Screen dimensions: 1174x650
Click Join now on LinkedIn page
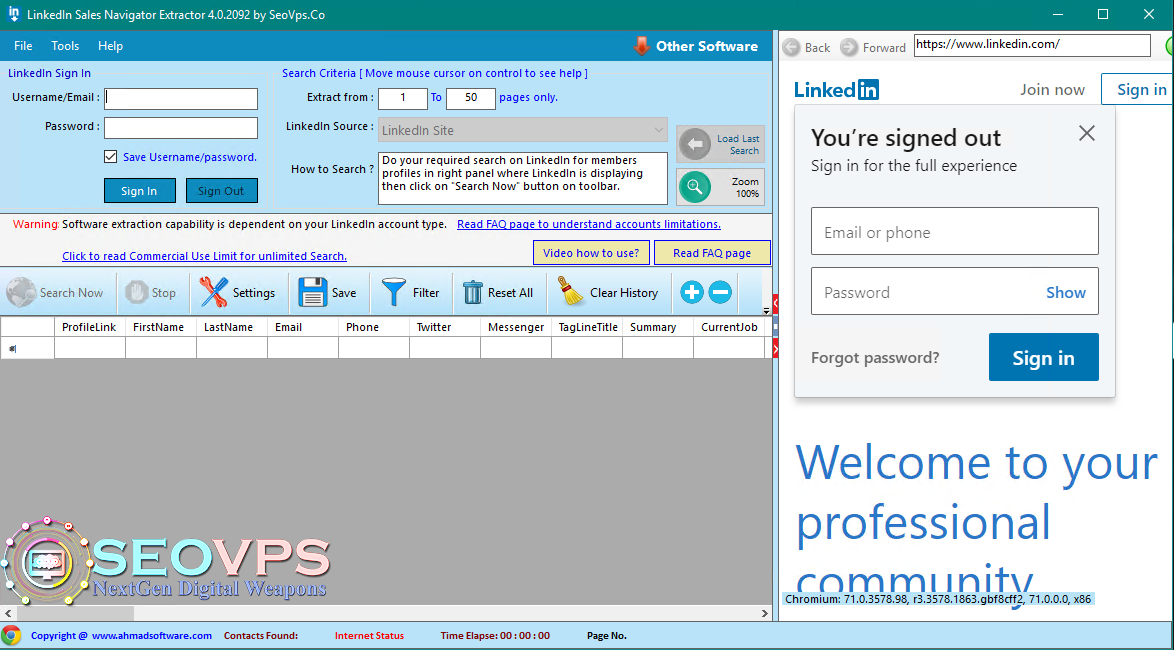[x=1052, y=90]
